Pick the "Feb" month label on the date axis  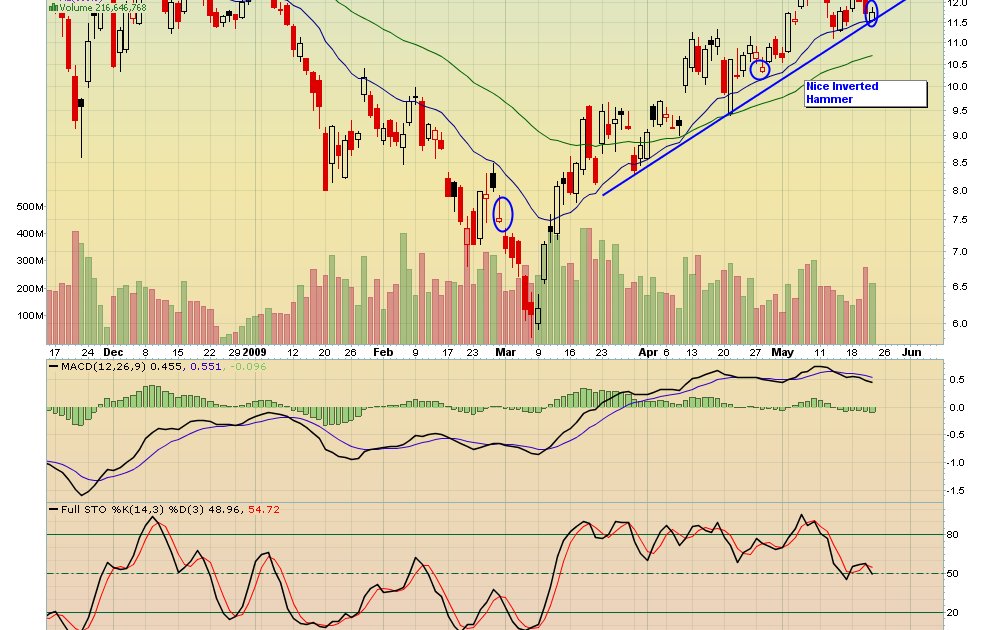(382, 352)
